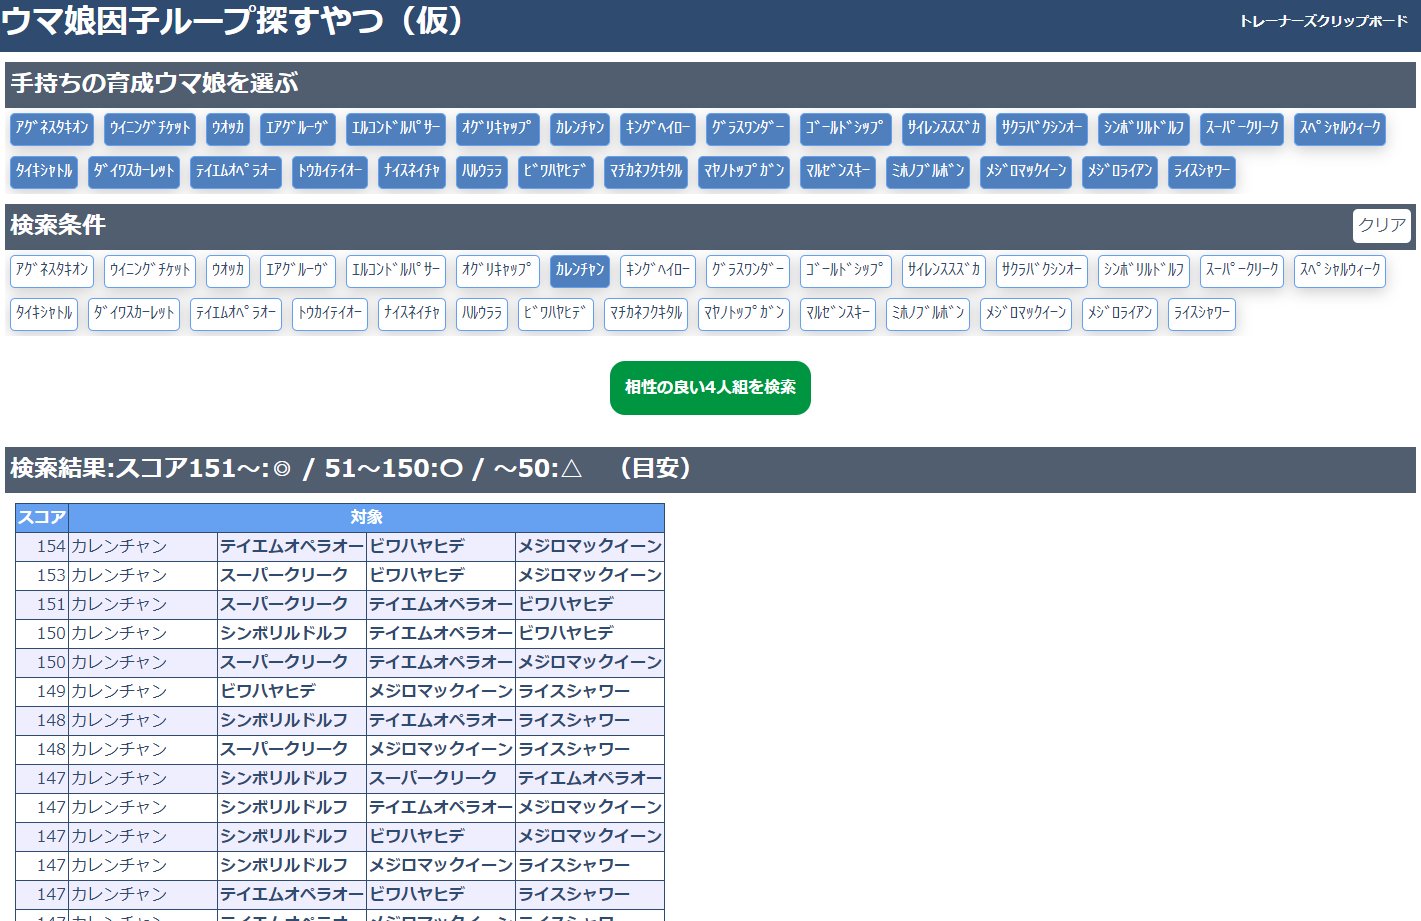Select サイレンススズカ in search conditions

943,271
